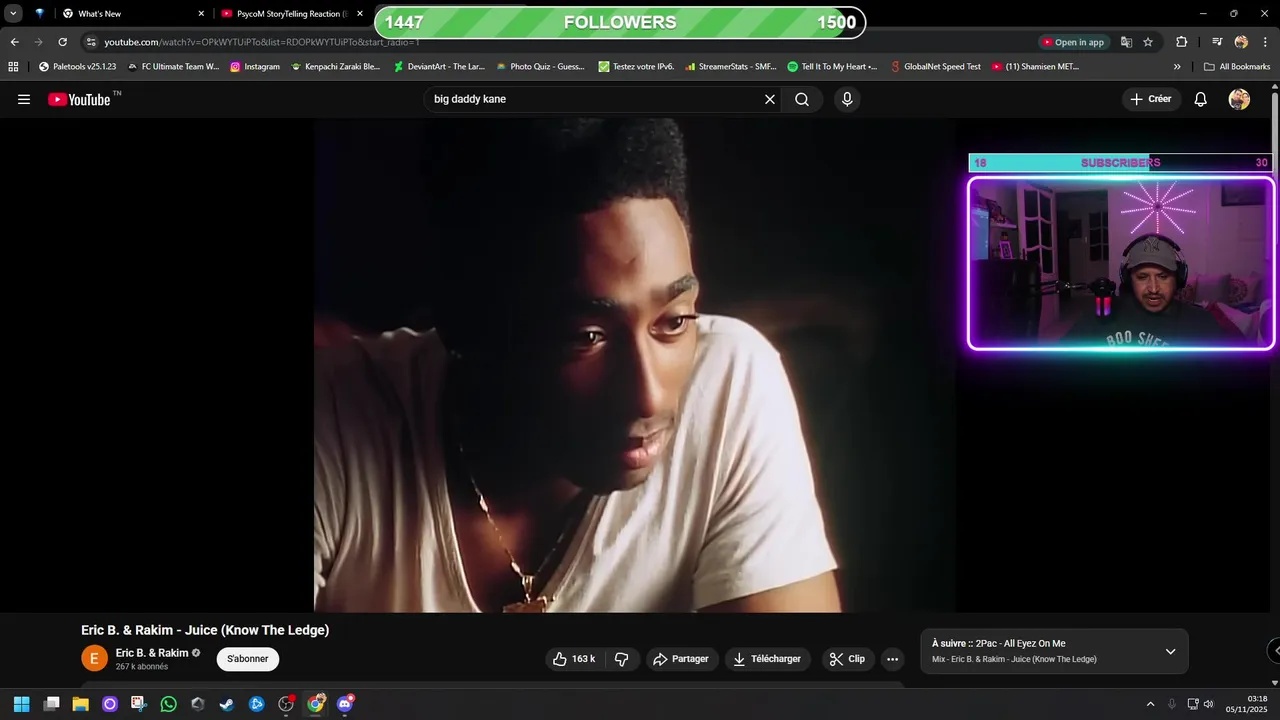The image size is (1280, 720).
Task: Open the FC Ultimate Team bookmark
Action: tap(173, 67)
